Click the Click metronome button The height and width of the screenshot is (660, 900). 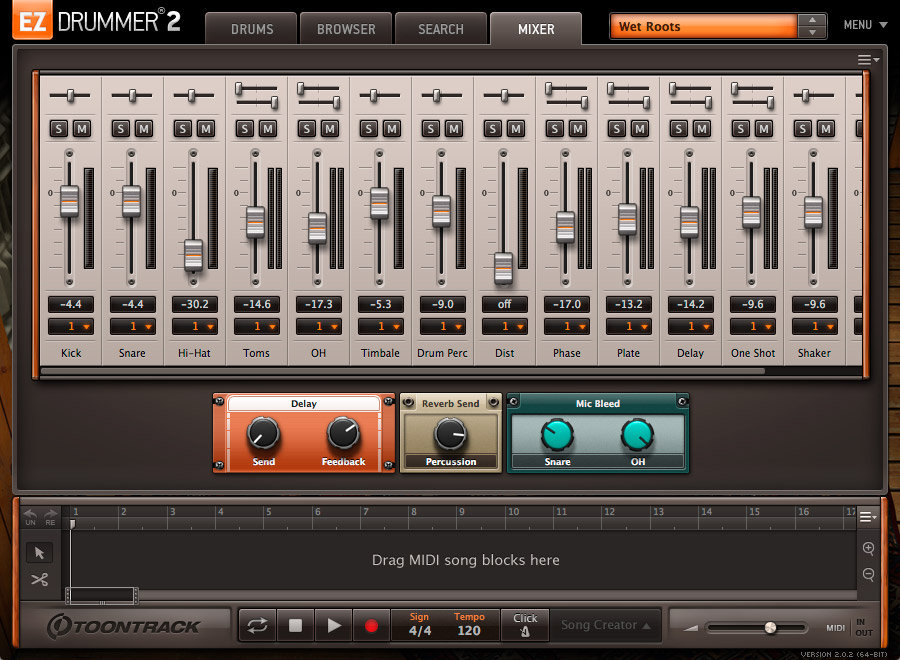coord(524,624)
